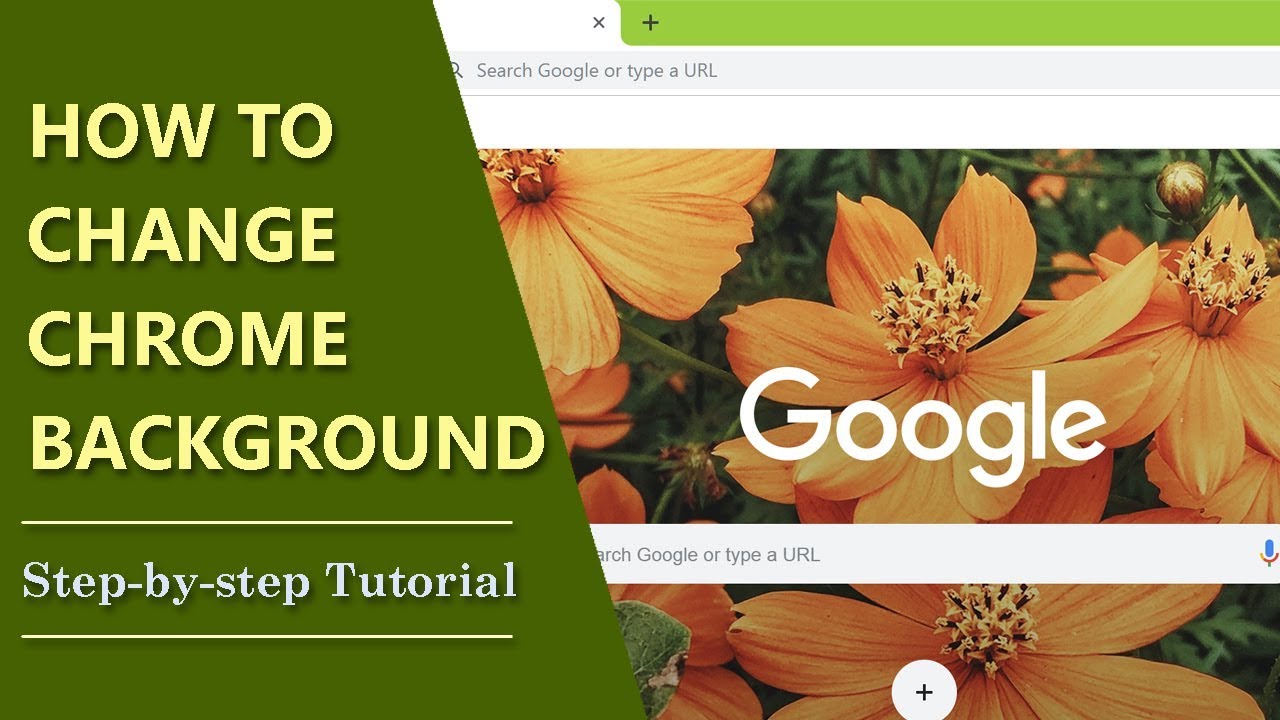Activate voice search microphone icon
The image size is (1280, 720).
1268,554
